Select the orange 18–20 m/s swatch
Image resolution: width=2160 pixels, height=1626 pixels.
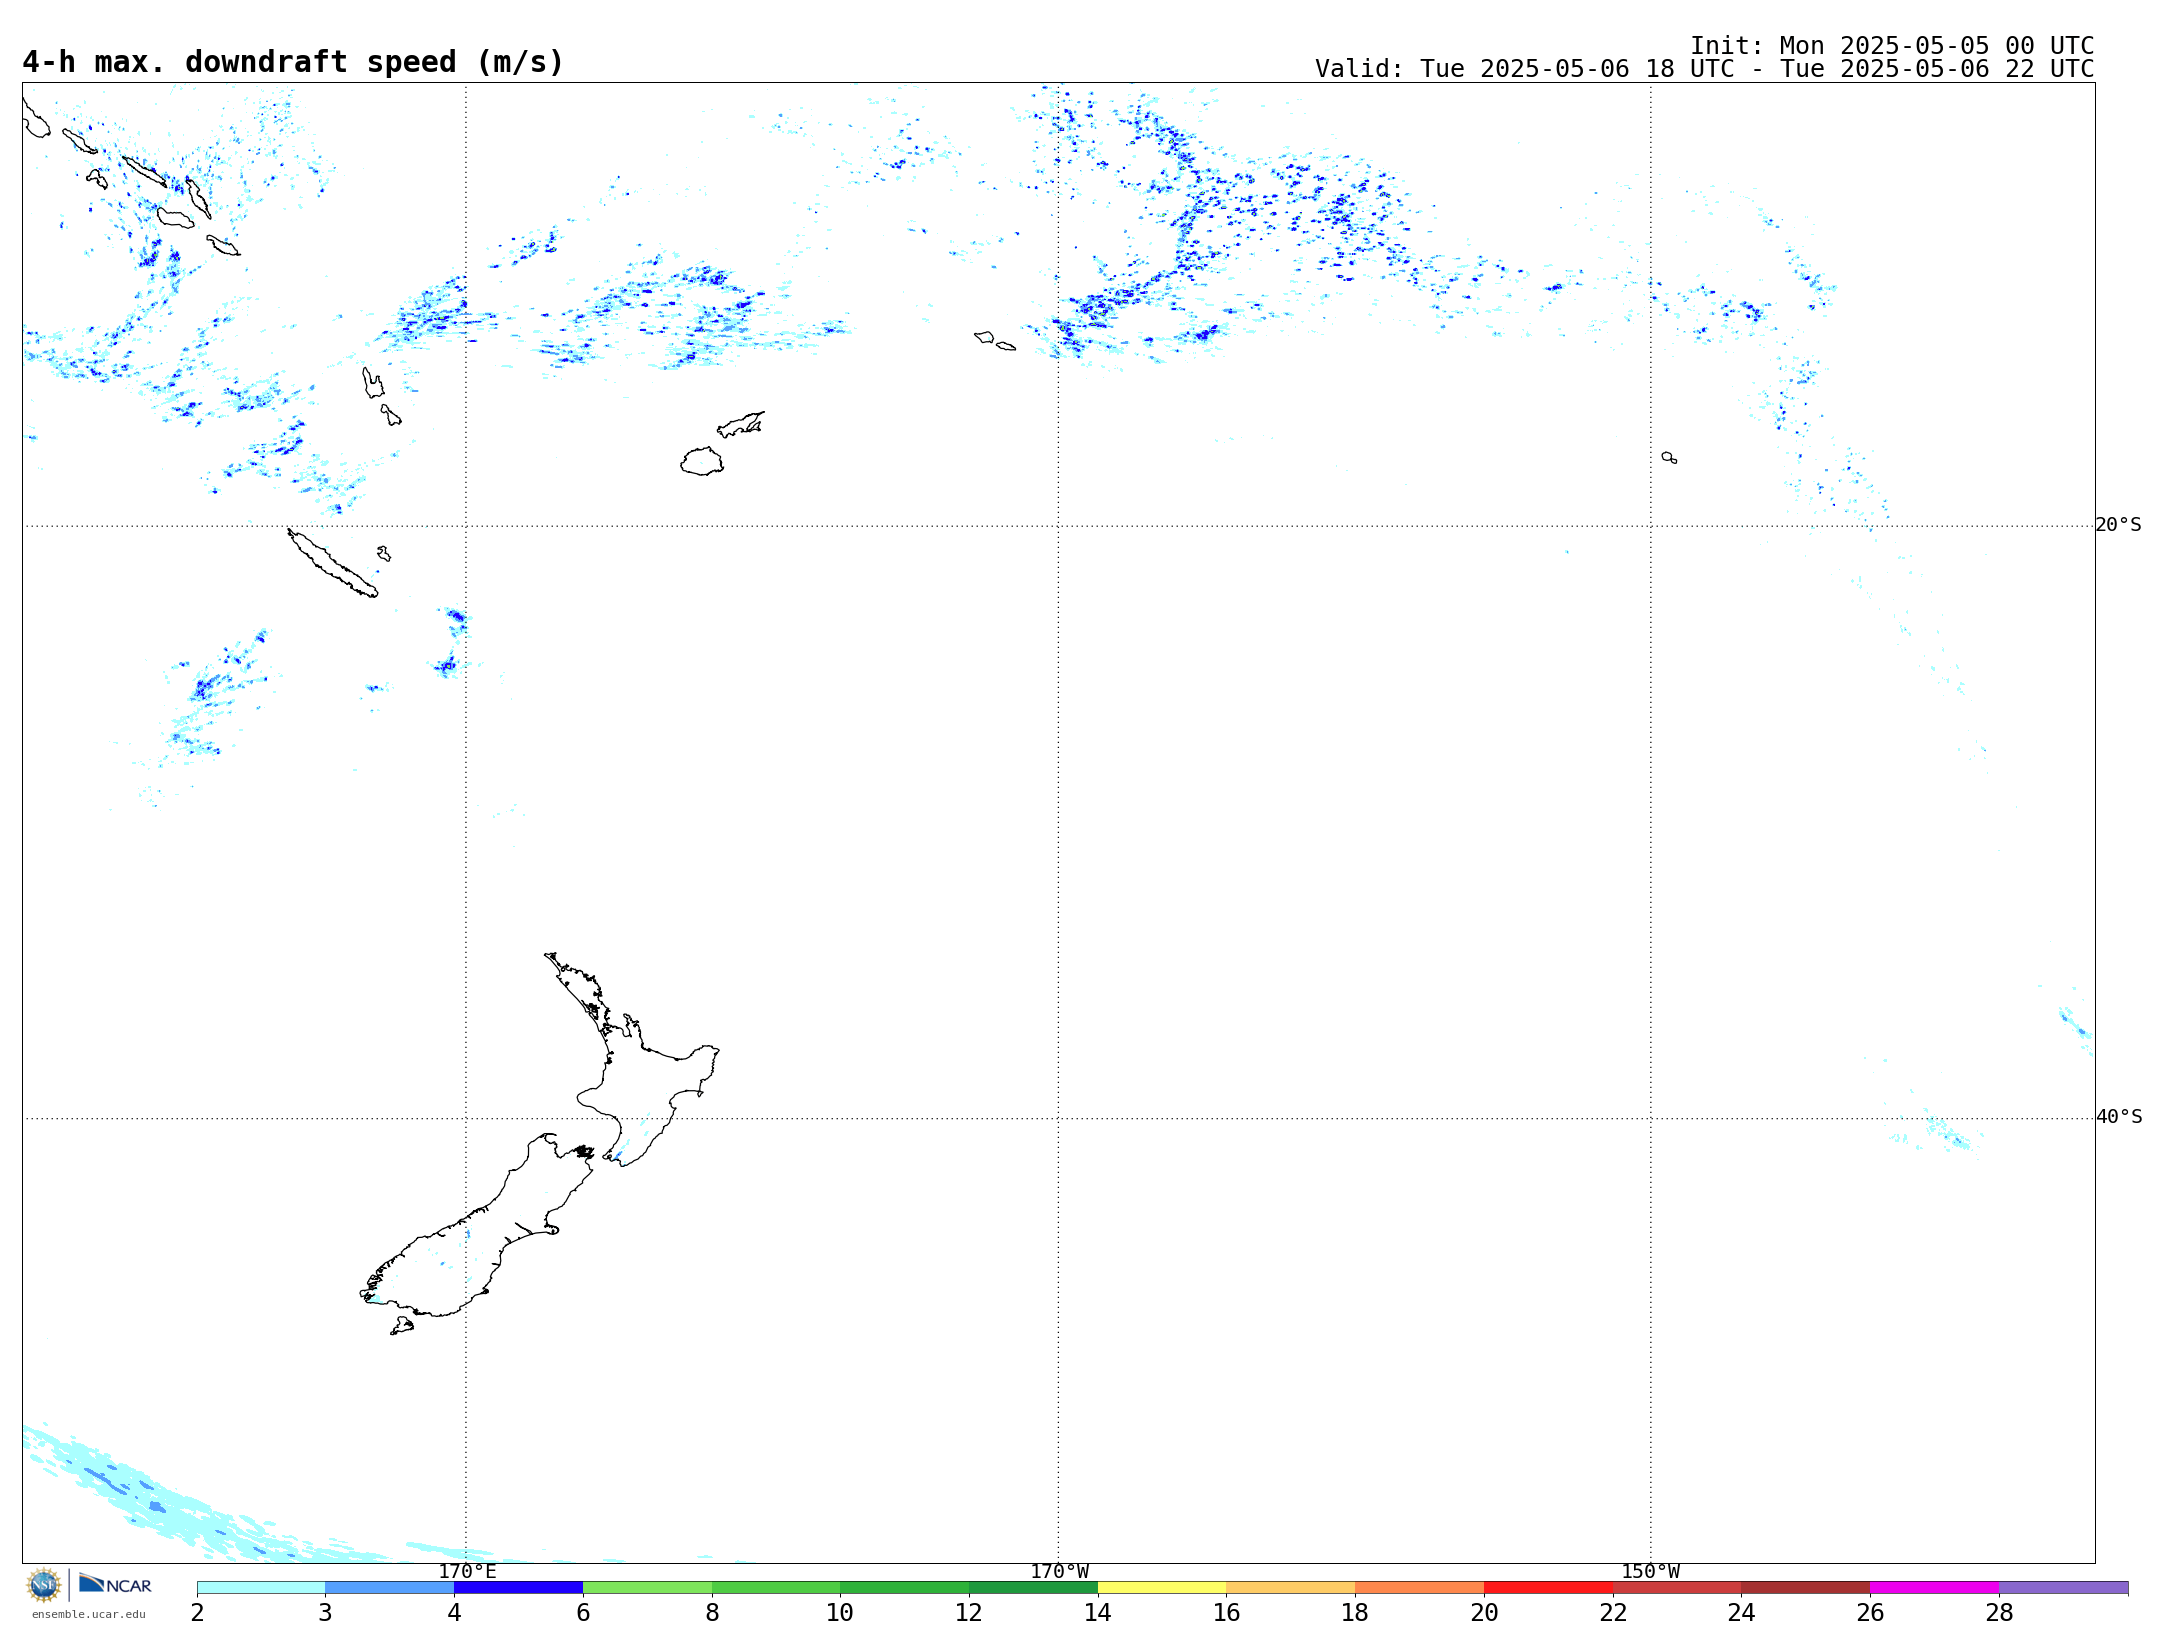coord(1419,1588)
